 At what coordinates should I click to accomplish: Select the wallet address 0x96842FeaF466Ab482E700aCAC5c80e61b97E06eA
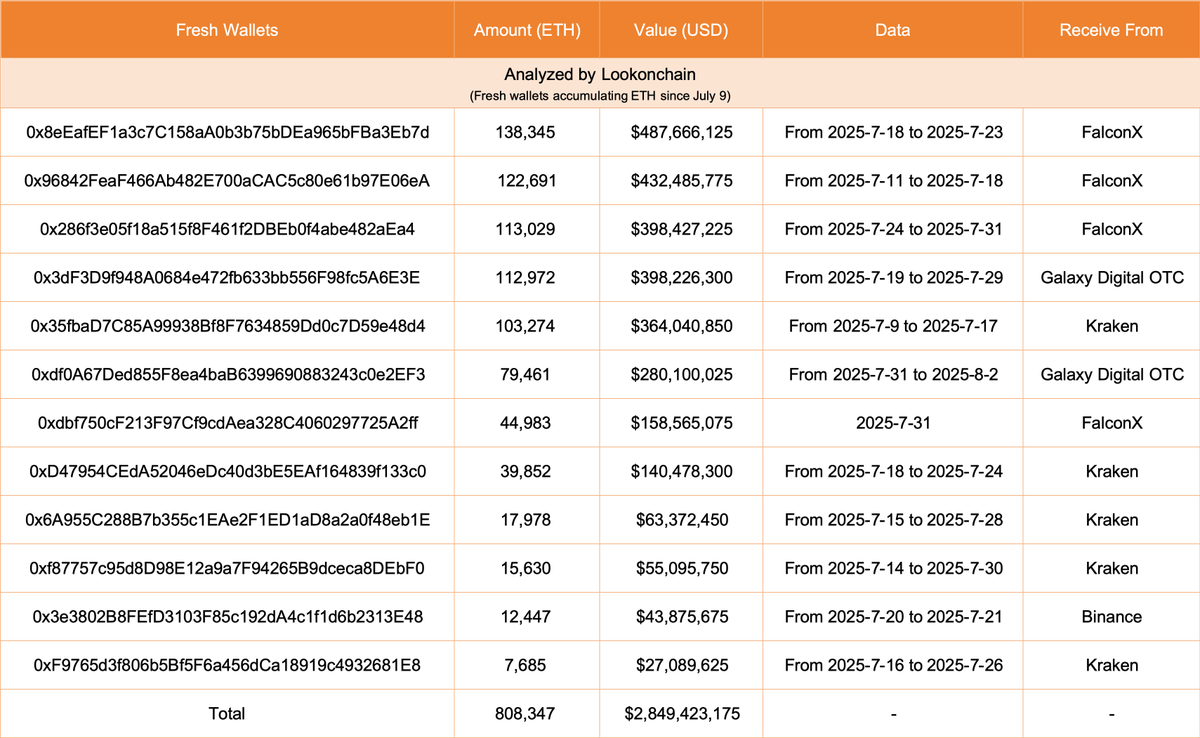pos(227,181)
